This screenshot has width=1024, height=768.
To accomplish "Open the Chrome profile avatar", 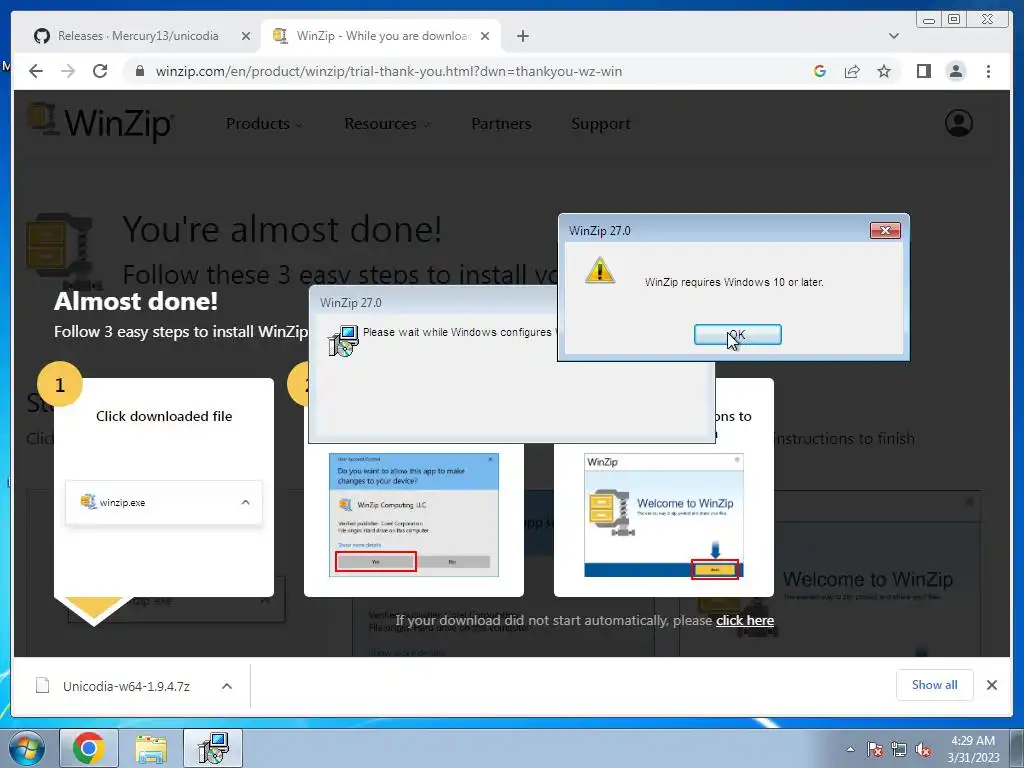I will coord(955,71).
